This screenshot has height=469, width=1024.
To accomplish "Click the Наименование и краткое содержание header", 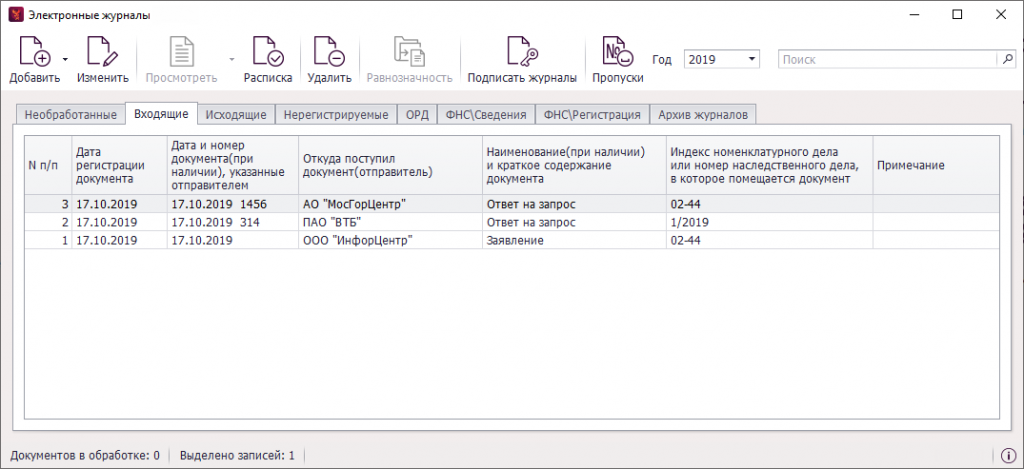I will point(574,165).
